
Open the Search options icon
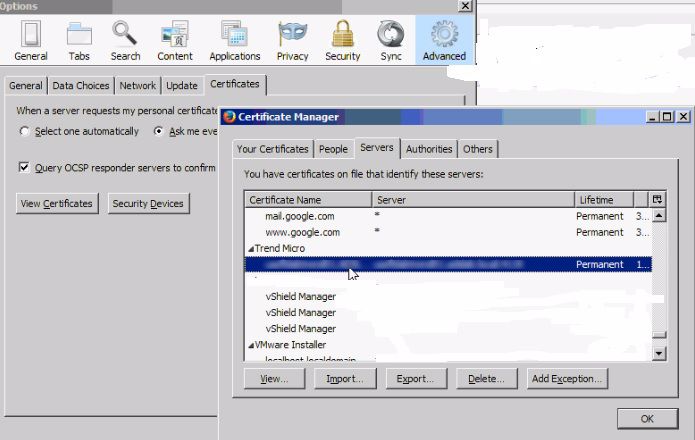[125, 35]
